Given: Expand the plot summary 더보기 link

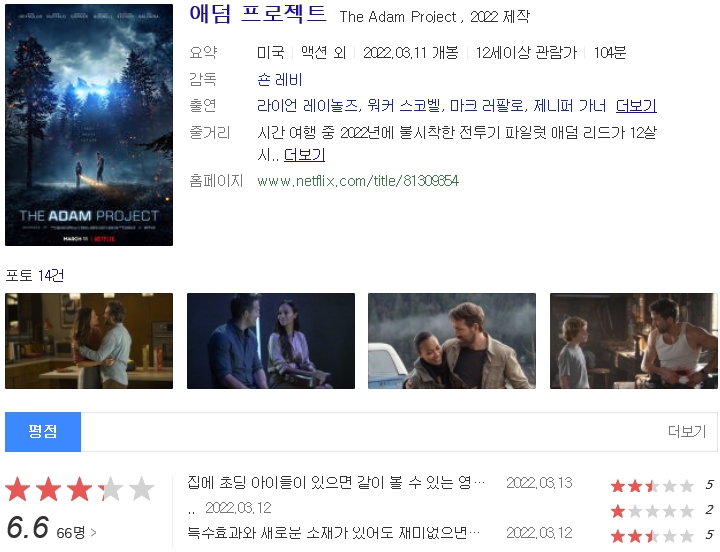Looking at the screenshot, I should pyautogui.click(x=304, y=155).
